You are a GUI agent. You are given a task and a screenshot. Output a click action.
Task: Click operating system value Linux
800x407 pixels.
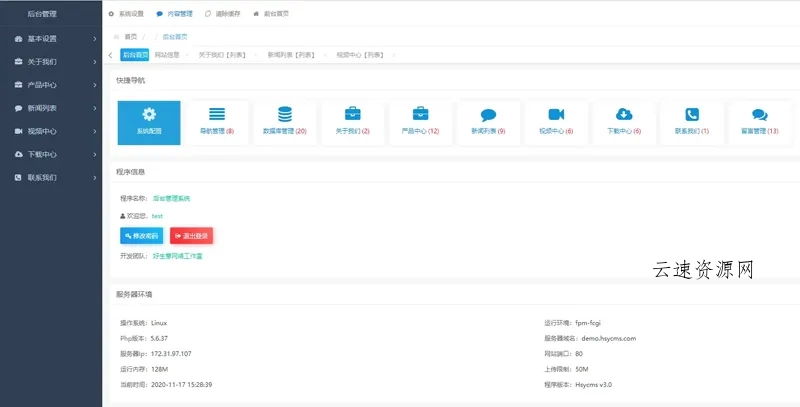[159, 323]
